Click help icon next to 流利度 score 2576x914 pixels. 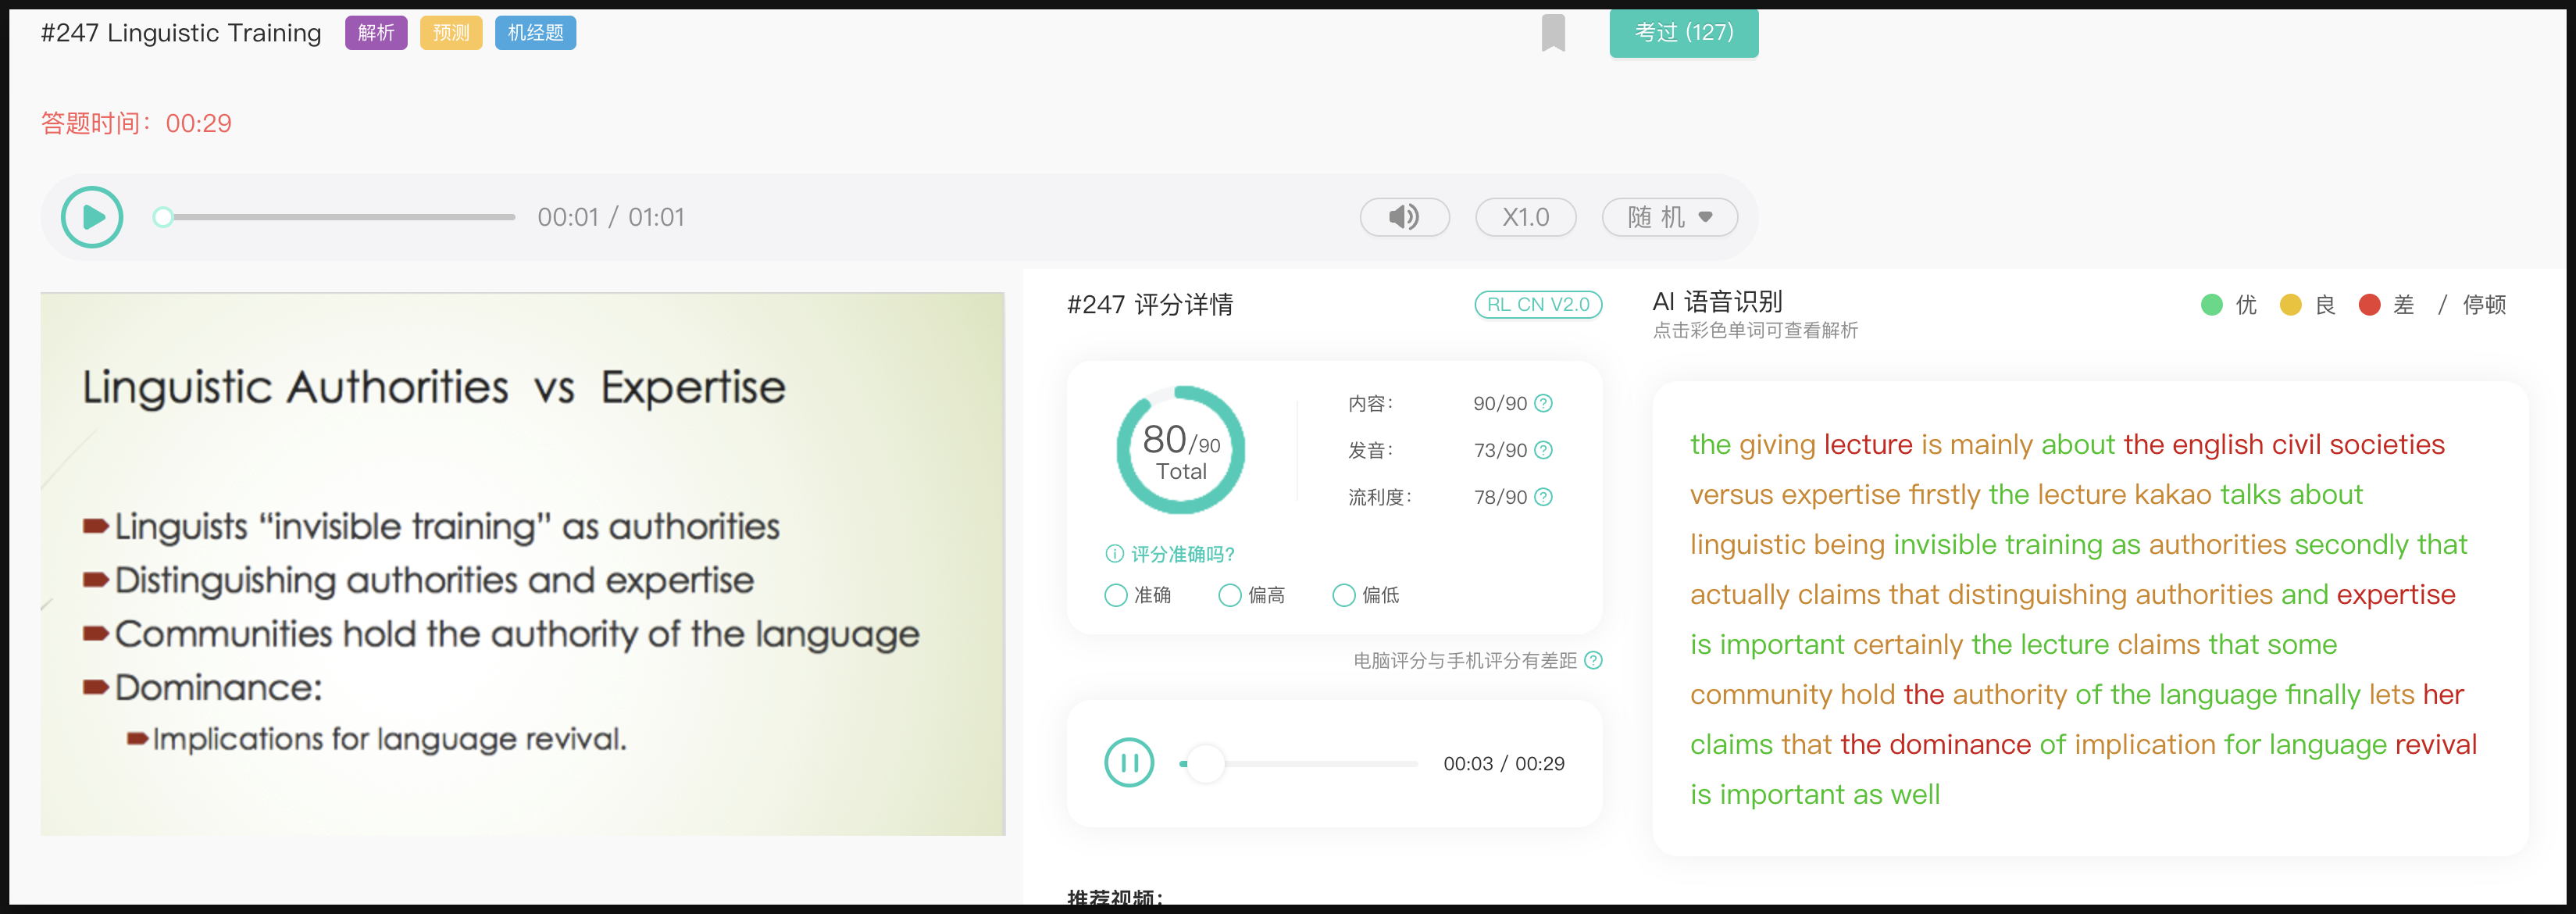(1543, 497)
